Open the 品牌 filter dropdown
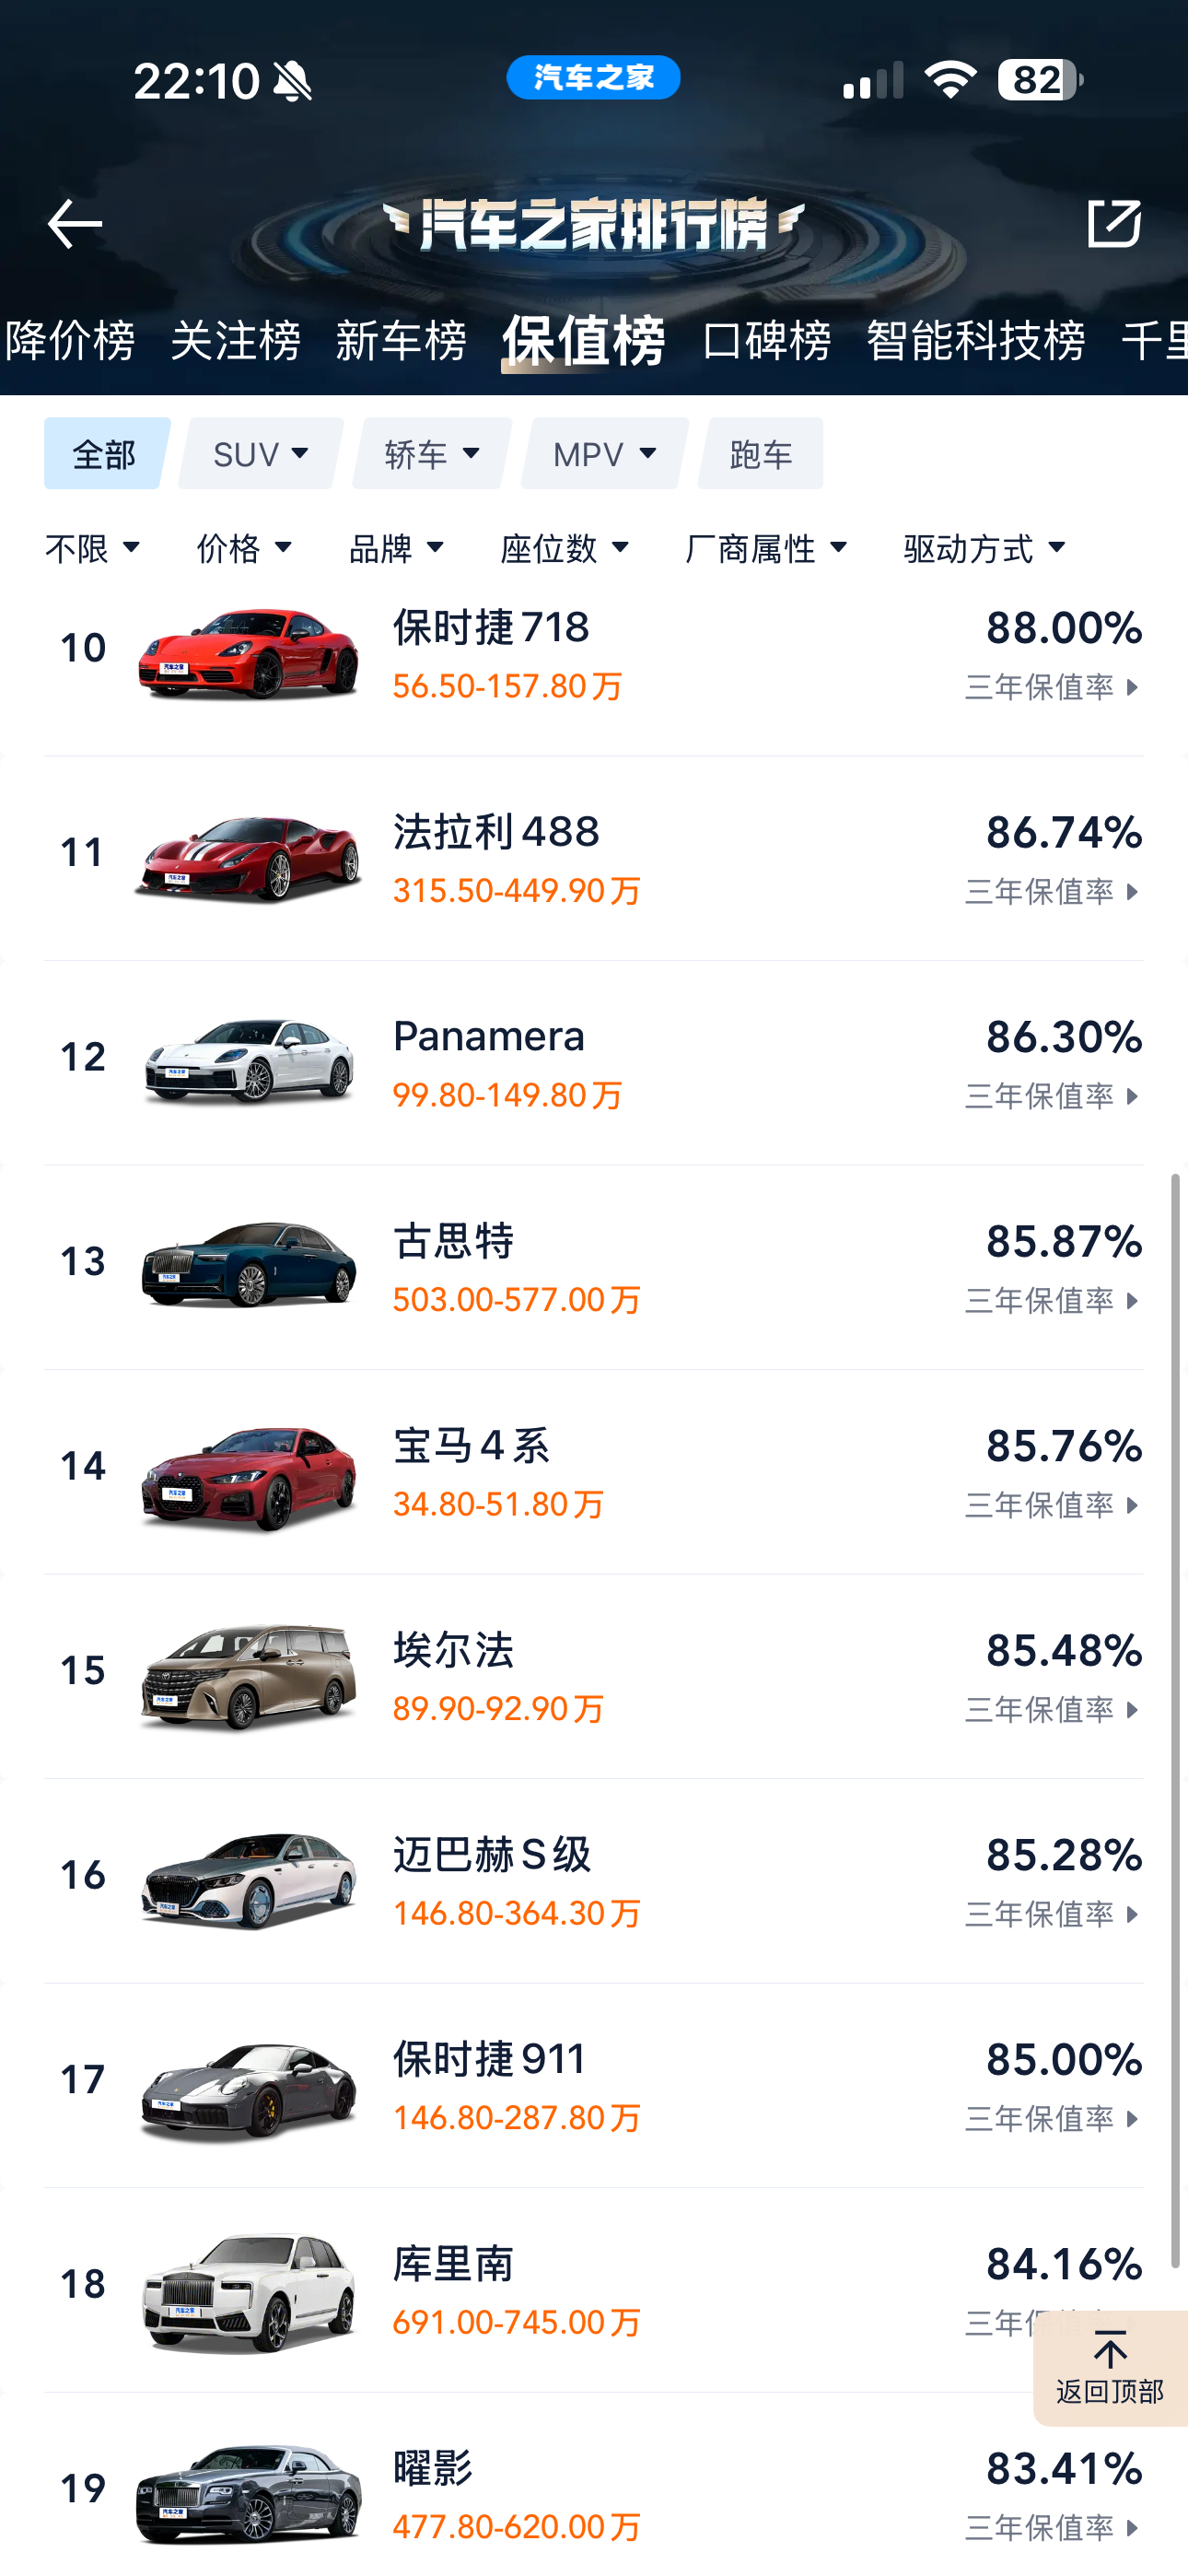Screen dimensions: 1188x2576 click(397, 548)
